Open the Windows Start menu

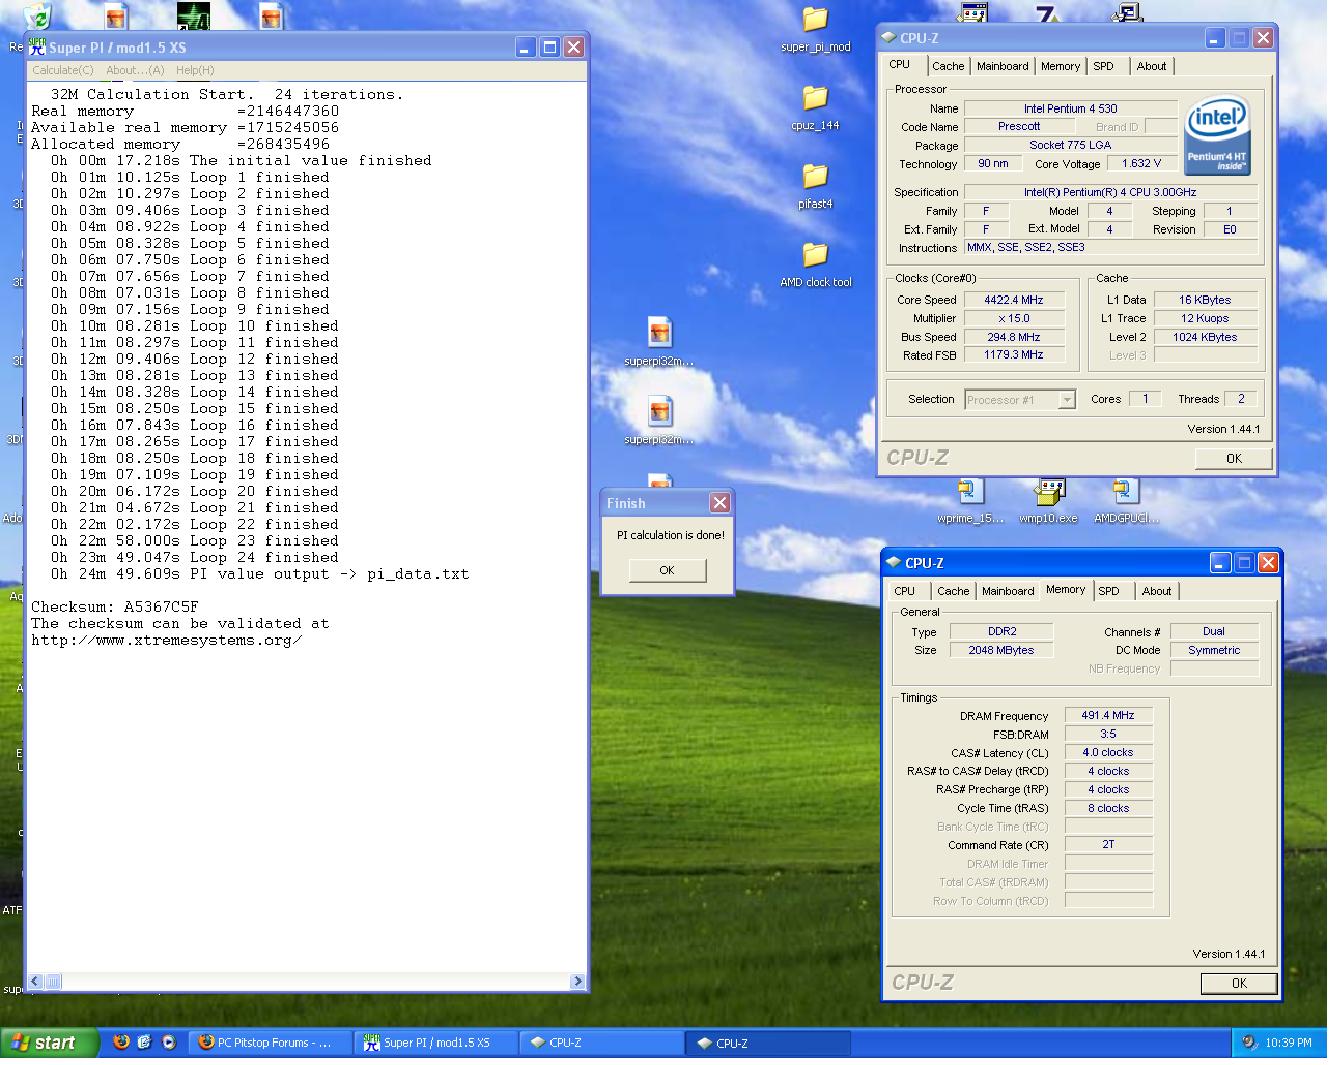(50, 1042)
